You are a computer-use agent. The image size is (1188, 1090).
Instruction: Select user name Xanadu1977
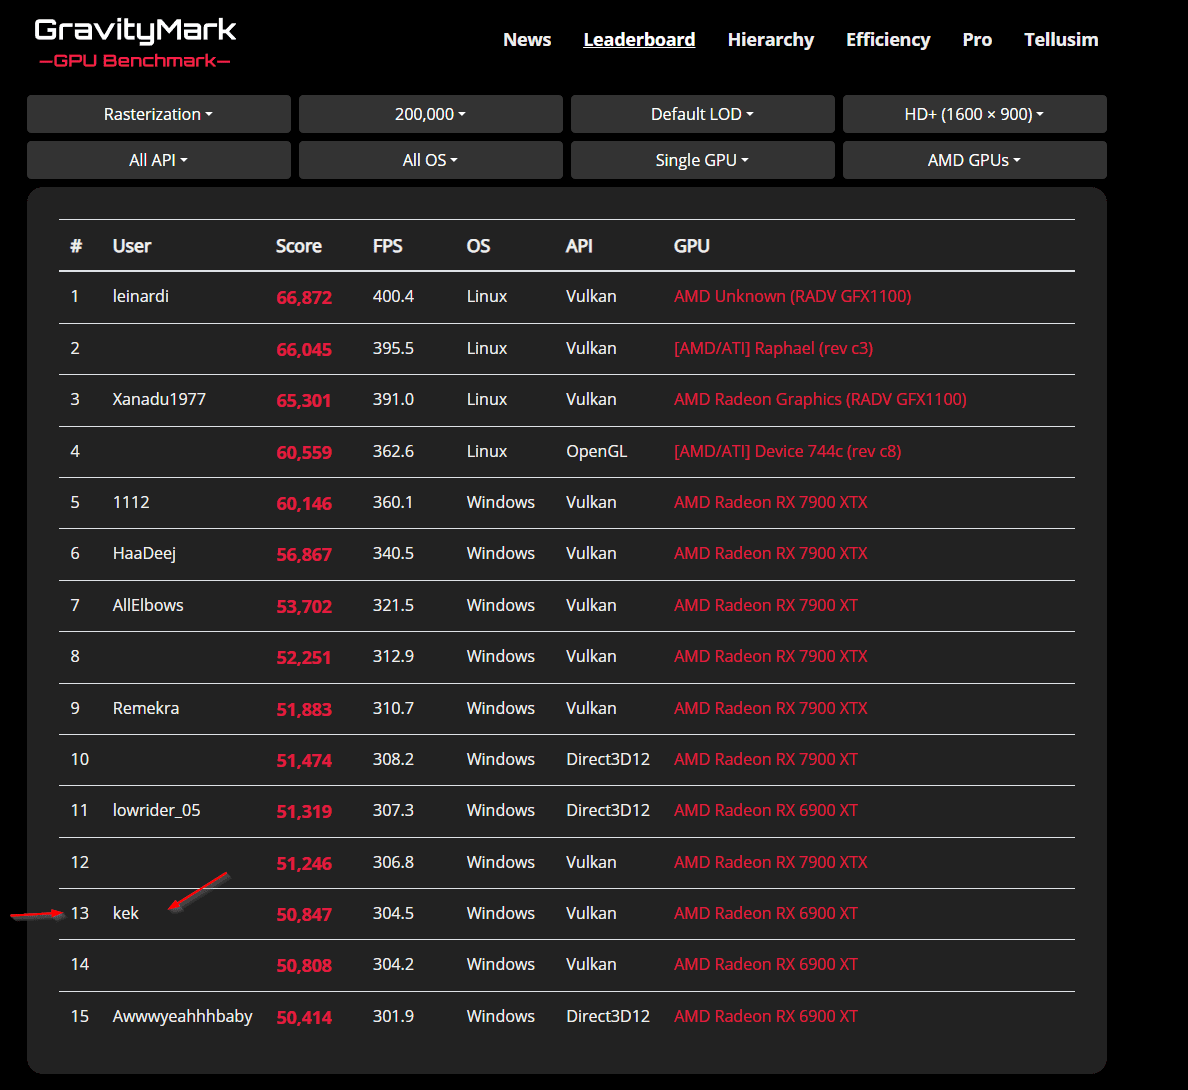(159, 399)
